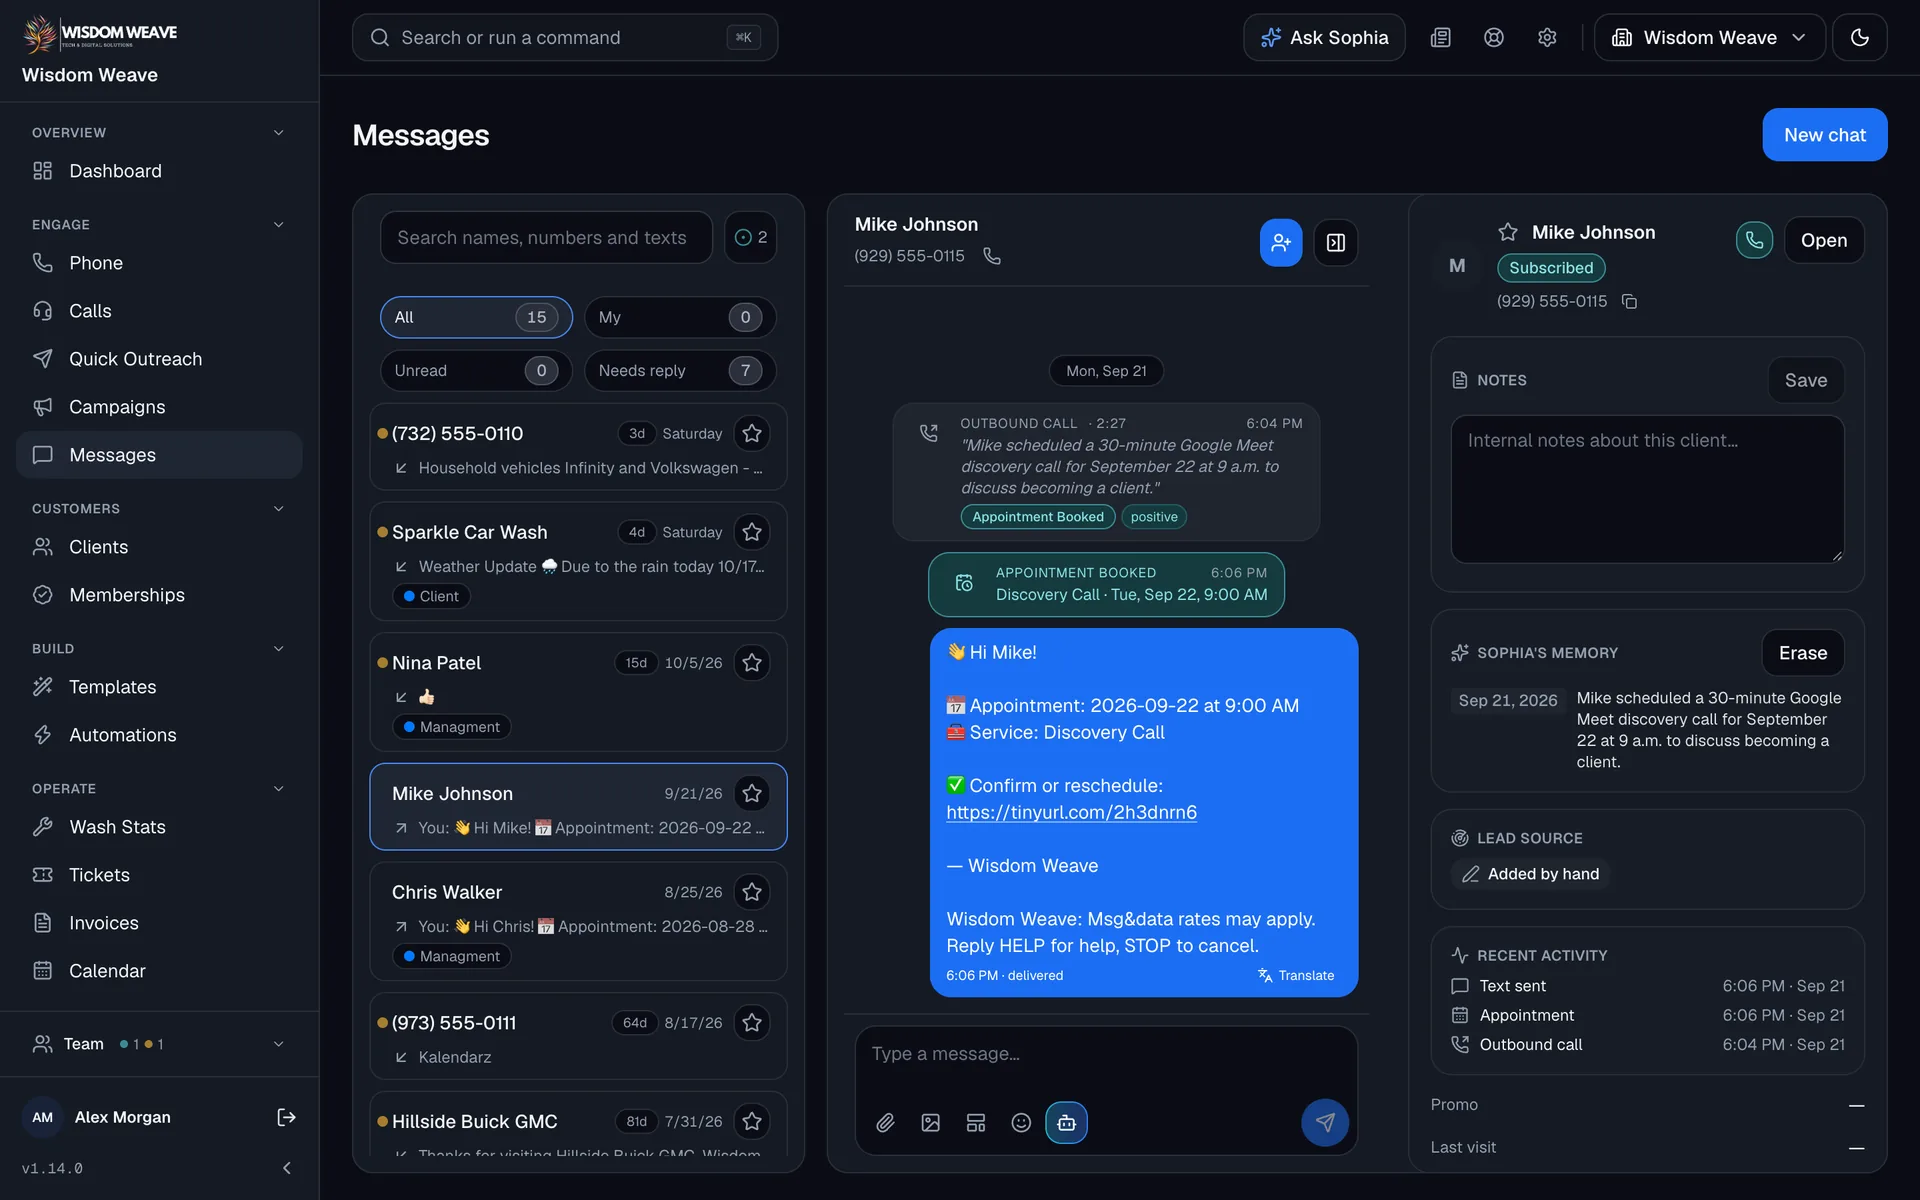Toggle the side panel layout icon

(1336, 242)
